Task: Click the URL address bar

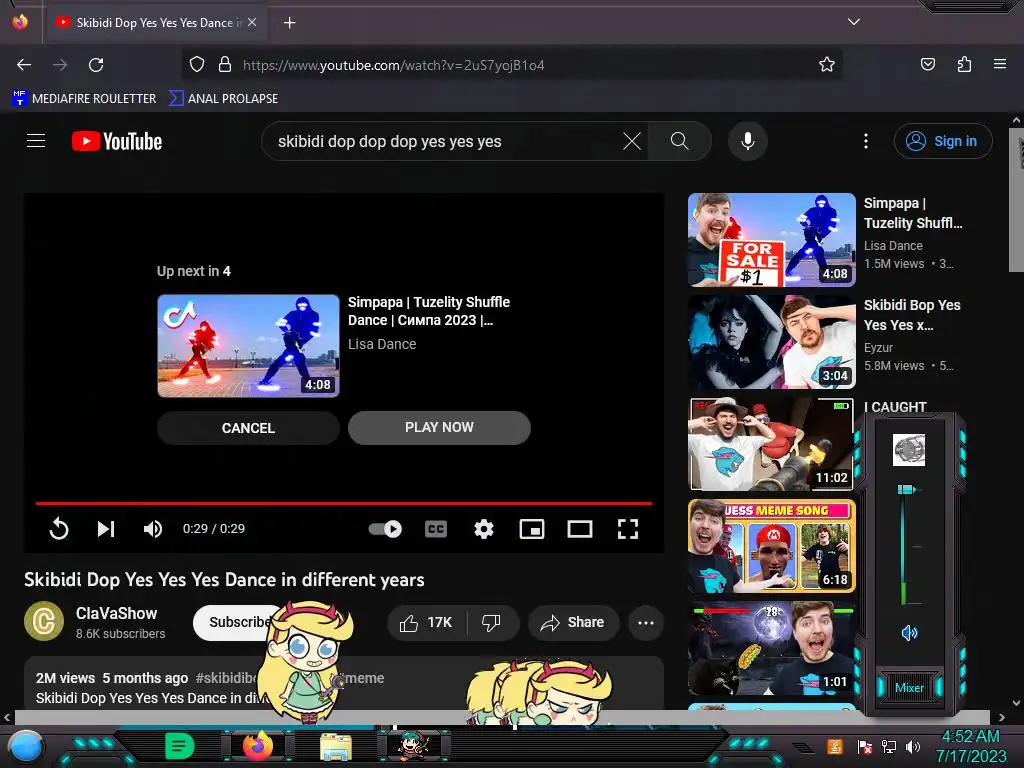Action: [x=511, y=65]
